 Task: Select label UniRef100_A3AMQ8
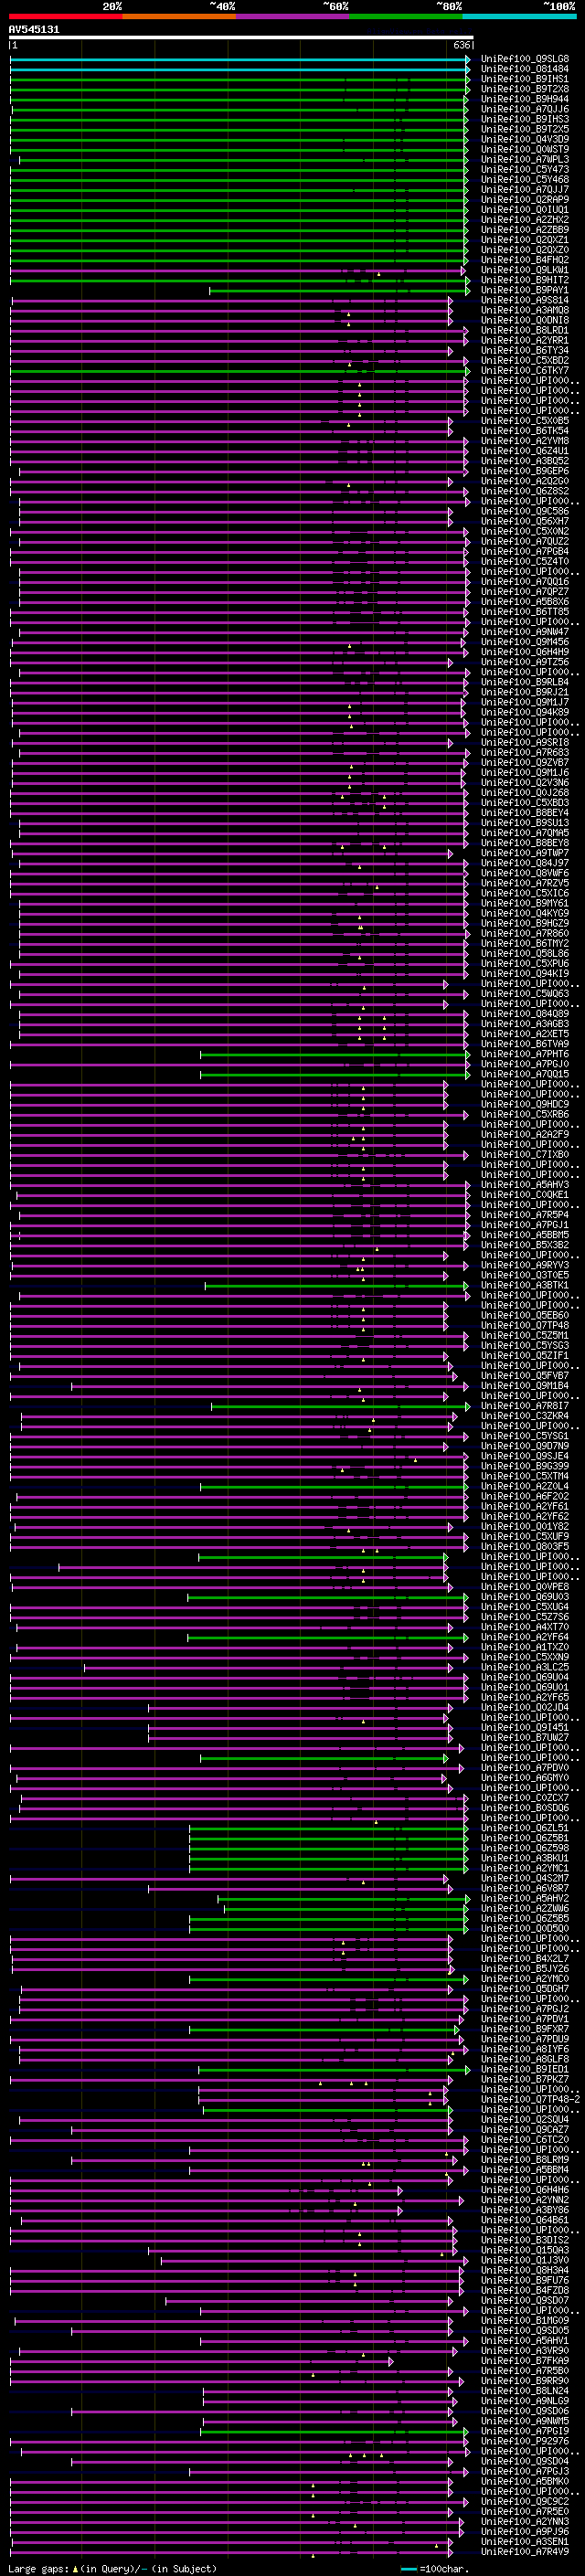[525, 310]
